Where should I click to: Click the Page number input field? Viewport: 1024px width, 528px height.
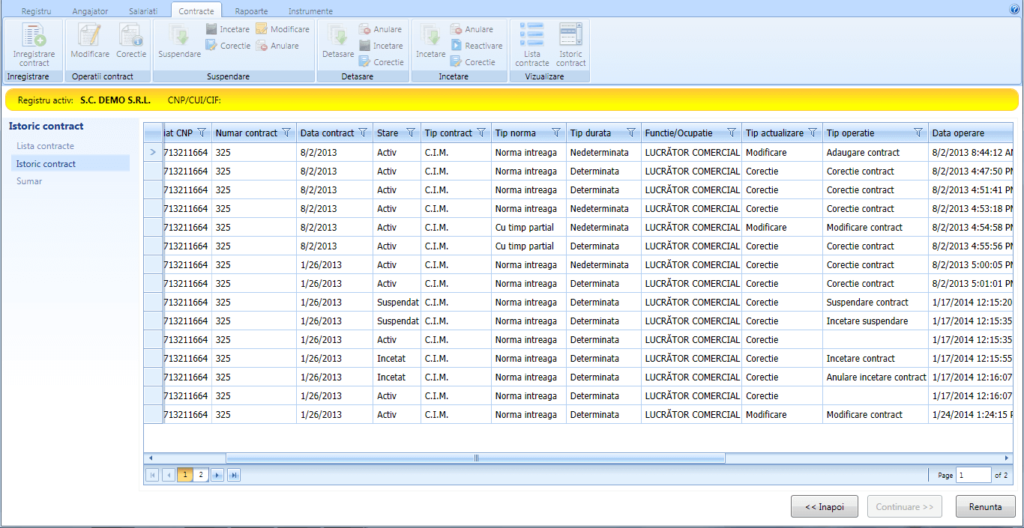[x=974, y=475]
